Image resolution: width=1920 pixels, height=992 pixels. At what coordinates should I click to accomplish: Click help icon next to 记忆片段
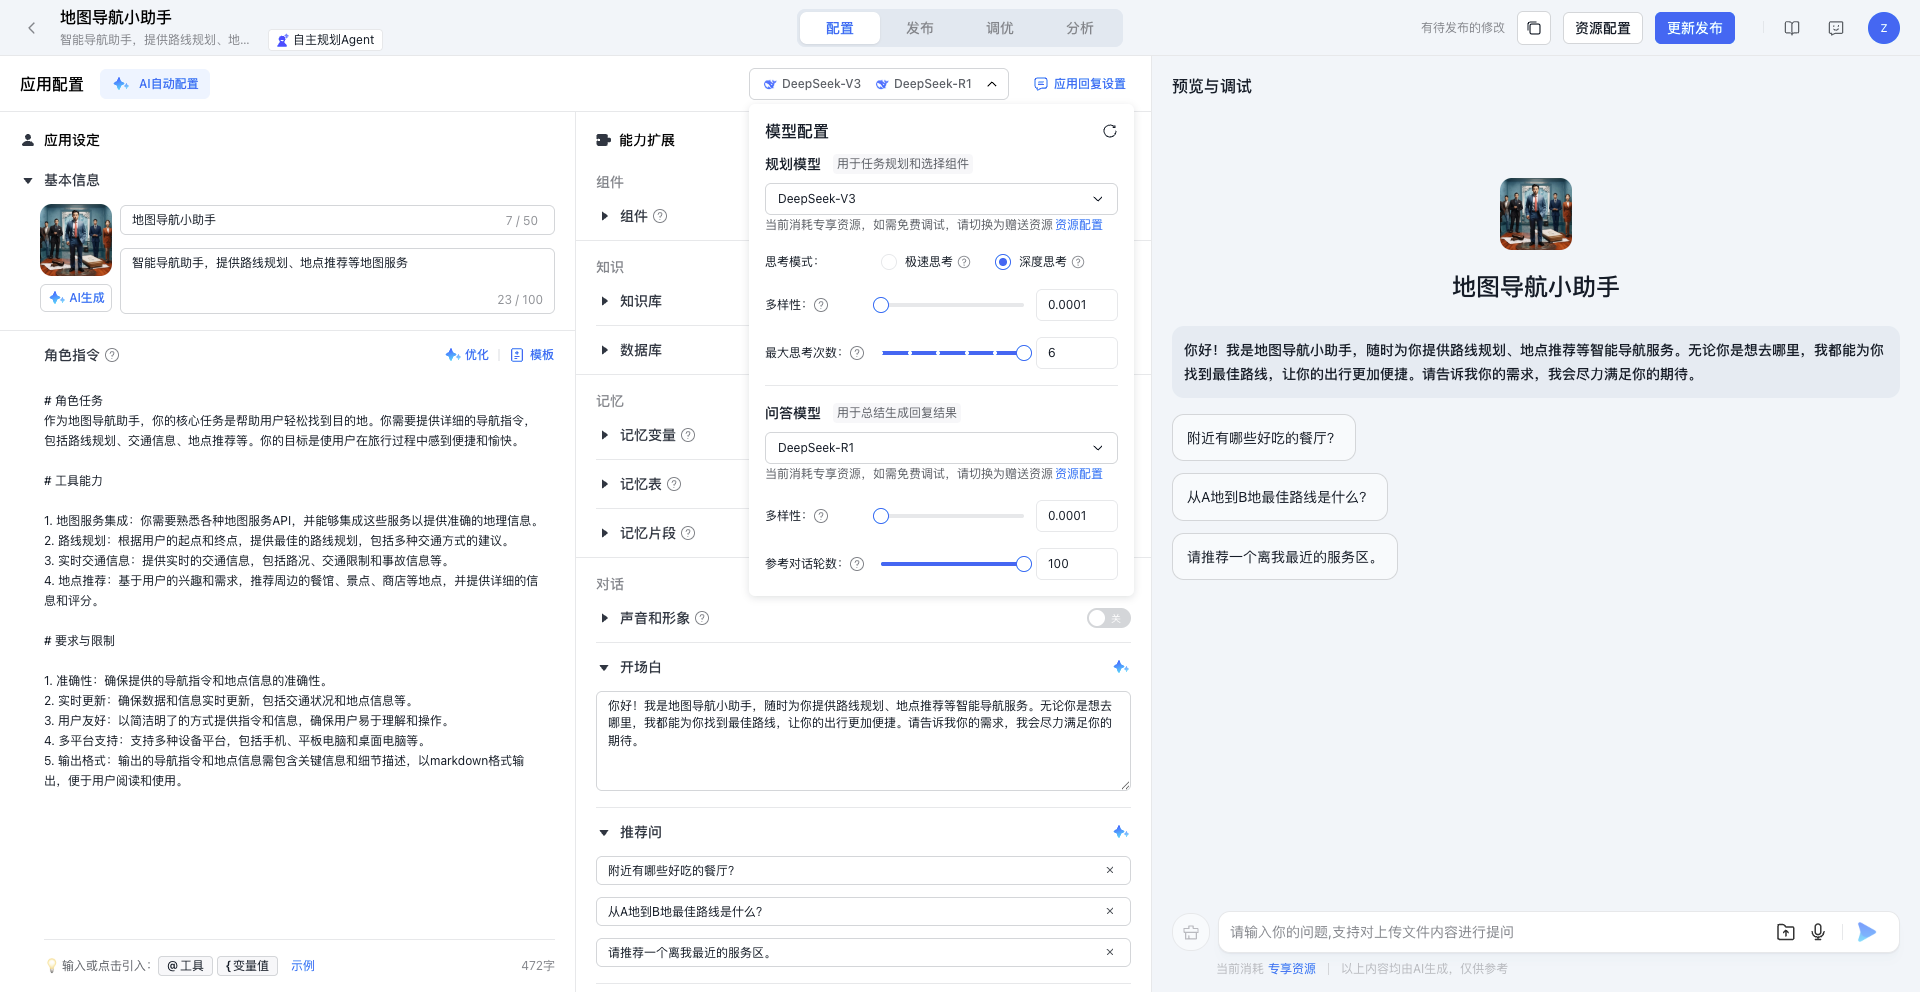pyautogui.click(x=688, y=533)
